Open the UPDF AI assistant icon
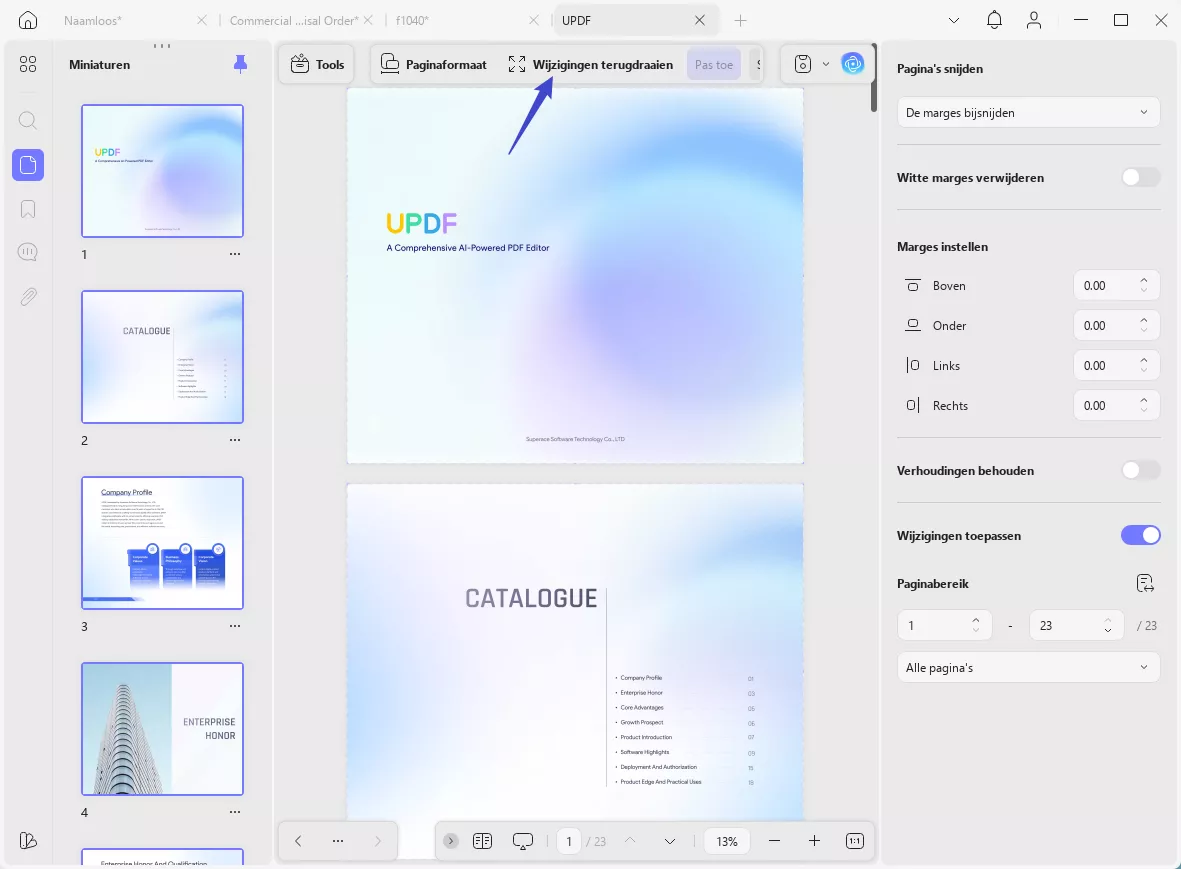This screenshot has width=1181, height=869. [x=853, y=64]
